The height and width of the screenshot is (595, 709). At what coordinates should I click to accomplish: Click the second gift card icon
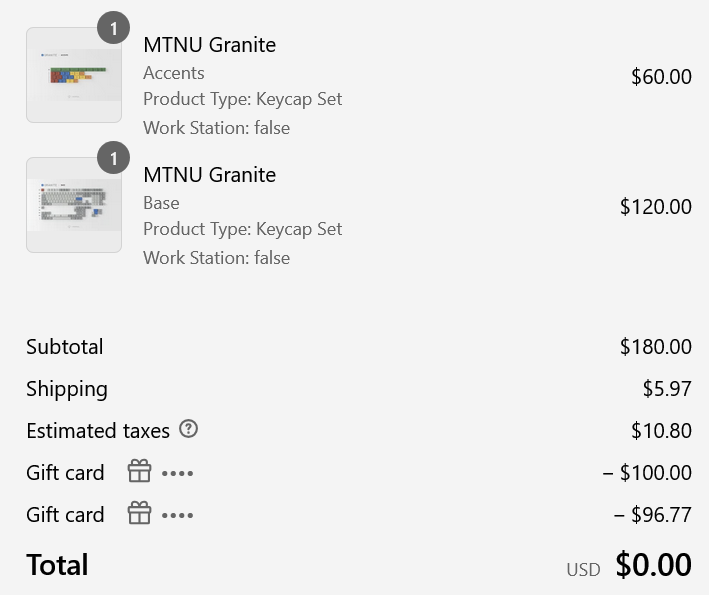point(139,513)
